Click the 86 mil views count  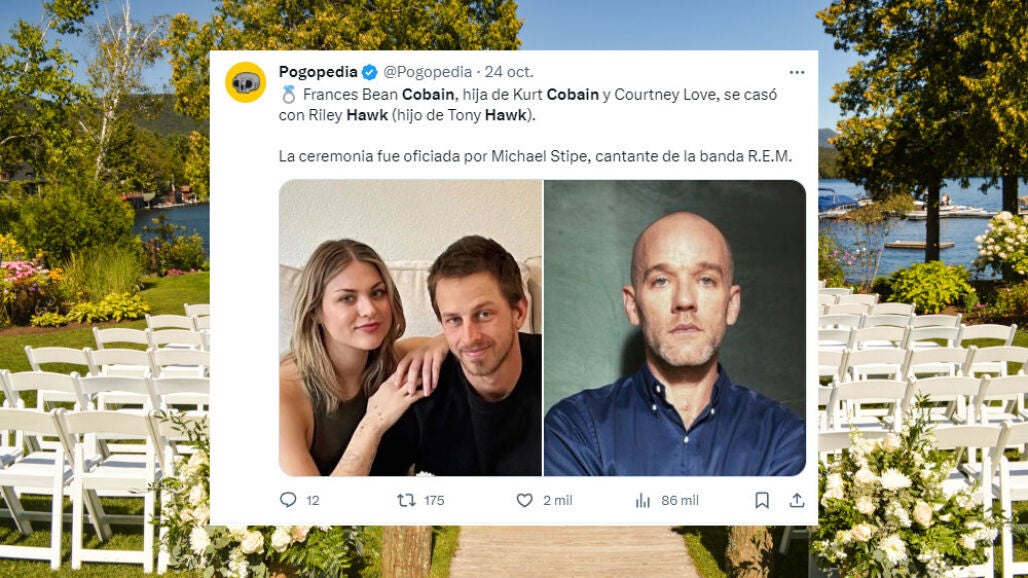pos(680,501)
